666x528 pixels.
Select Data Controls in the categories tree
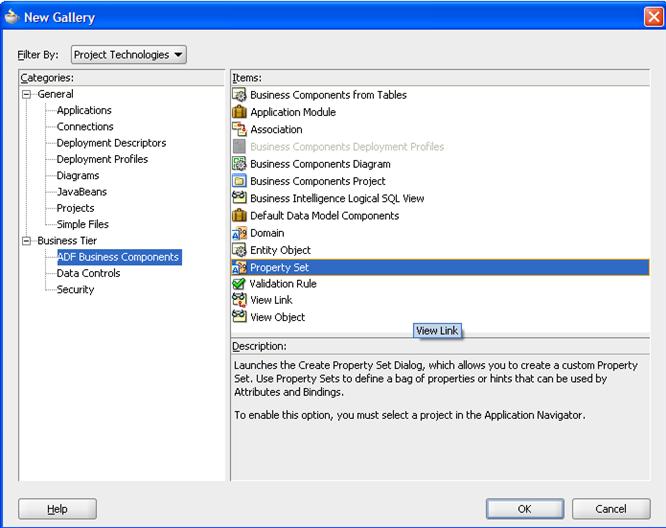[88, 273]
